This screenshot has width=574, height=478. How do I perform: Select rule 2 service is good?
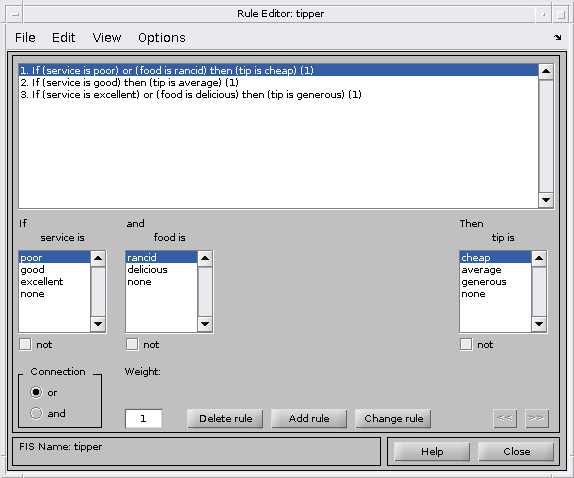[x=278, y=82]
